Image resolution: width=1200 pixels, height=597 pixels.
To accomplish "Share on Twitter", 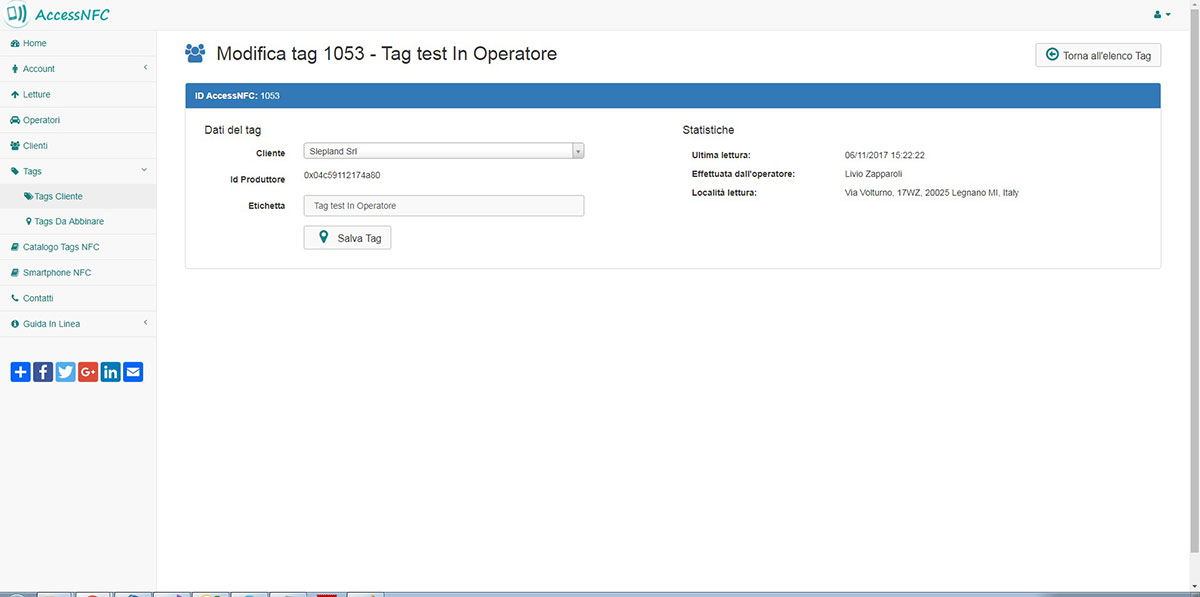I will [66, 372].
